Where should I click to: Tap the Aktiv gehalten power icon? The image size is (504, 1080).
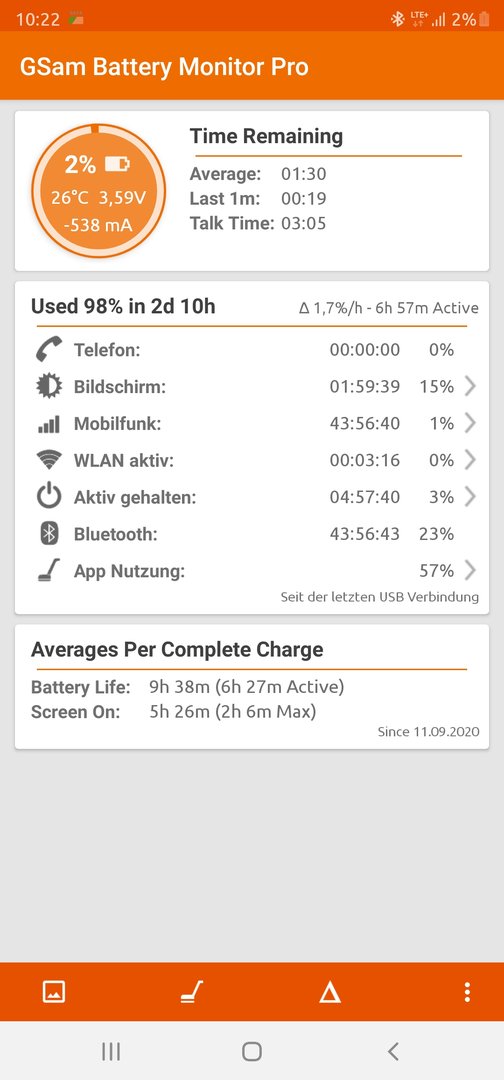[49, 497]
